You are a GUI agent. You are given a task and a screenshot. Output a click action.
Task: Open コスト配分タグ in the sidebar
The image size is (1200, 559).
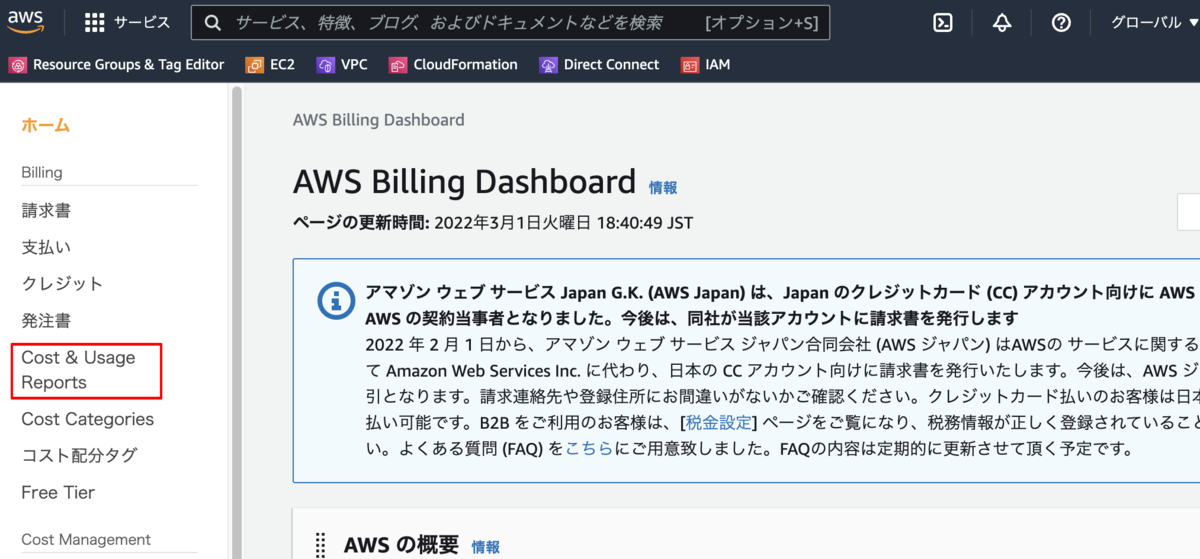[79, 456]
